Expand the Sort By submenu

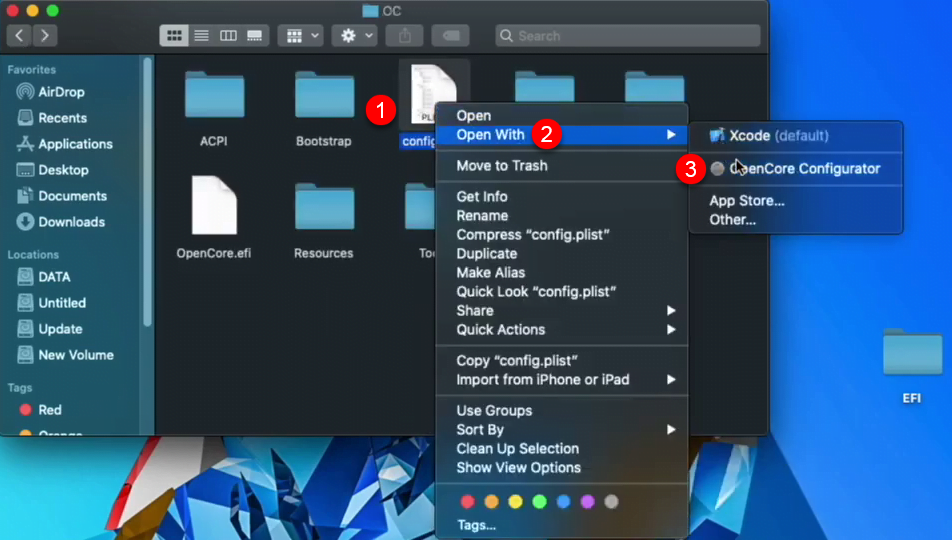pyautogui.click(x=562, y=430)
